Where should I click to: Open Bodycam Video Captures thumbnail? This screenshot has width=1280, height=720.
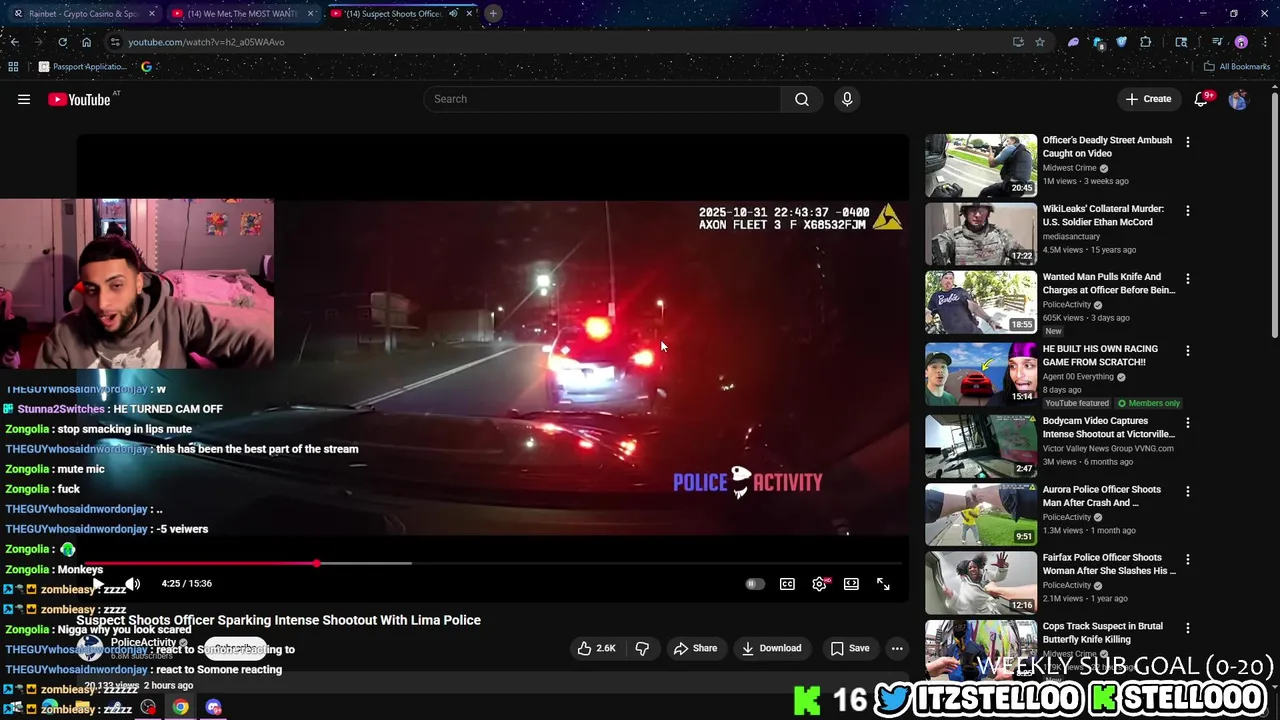(x=981, y=446)
